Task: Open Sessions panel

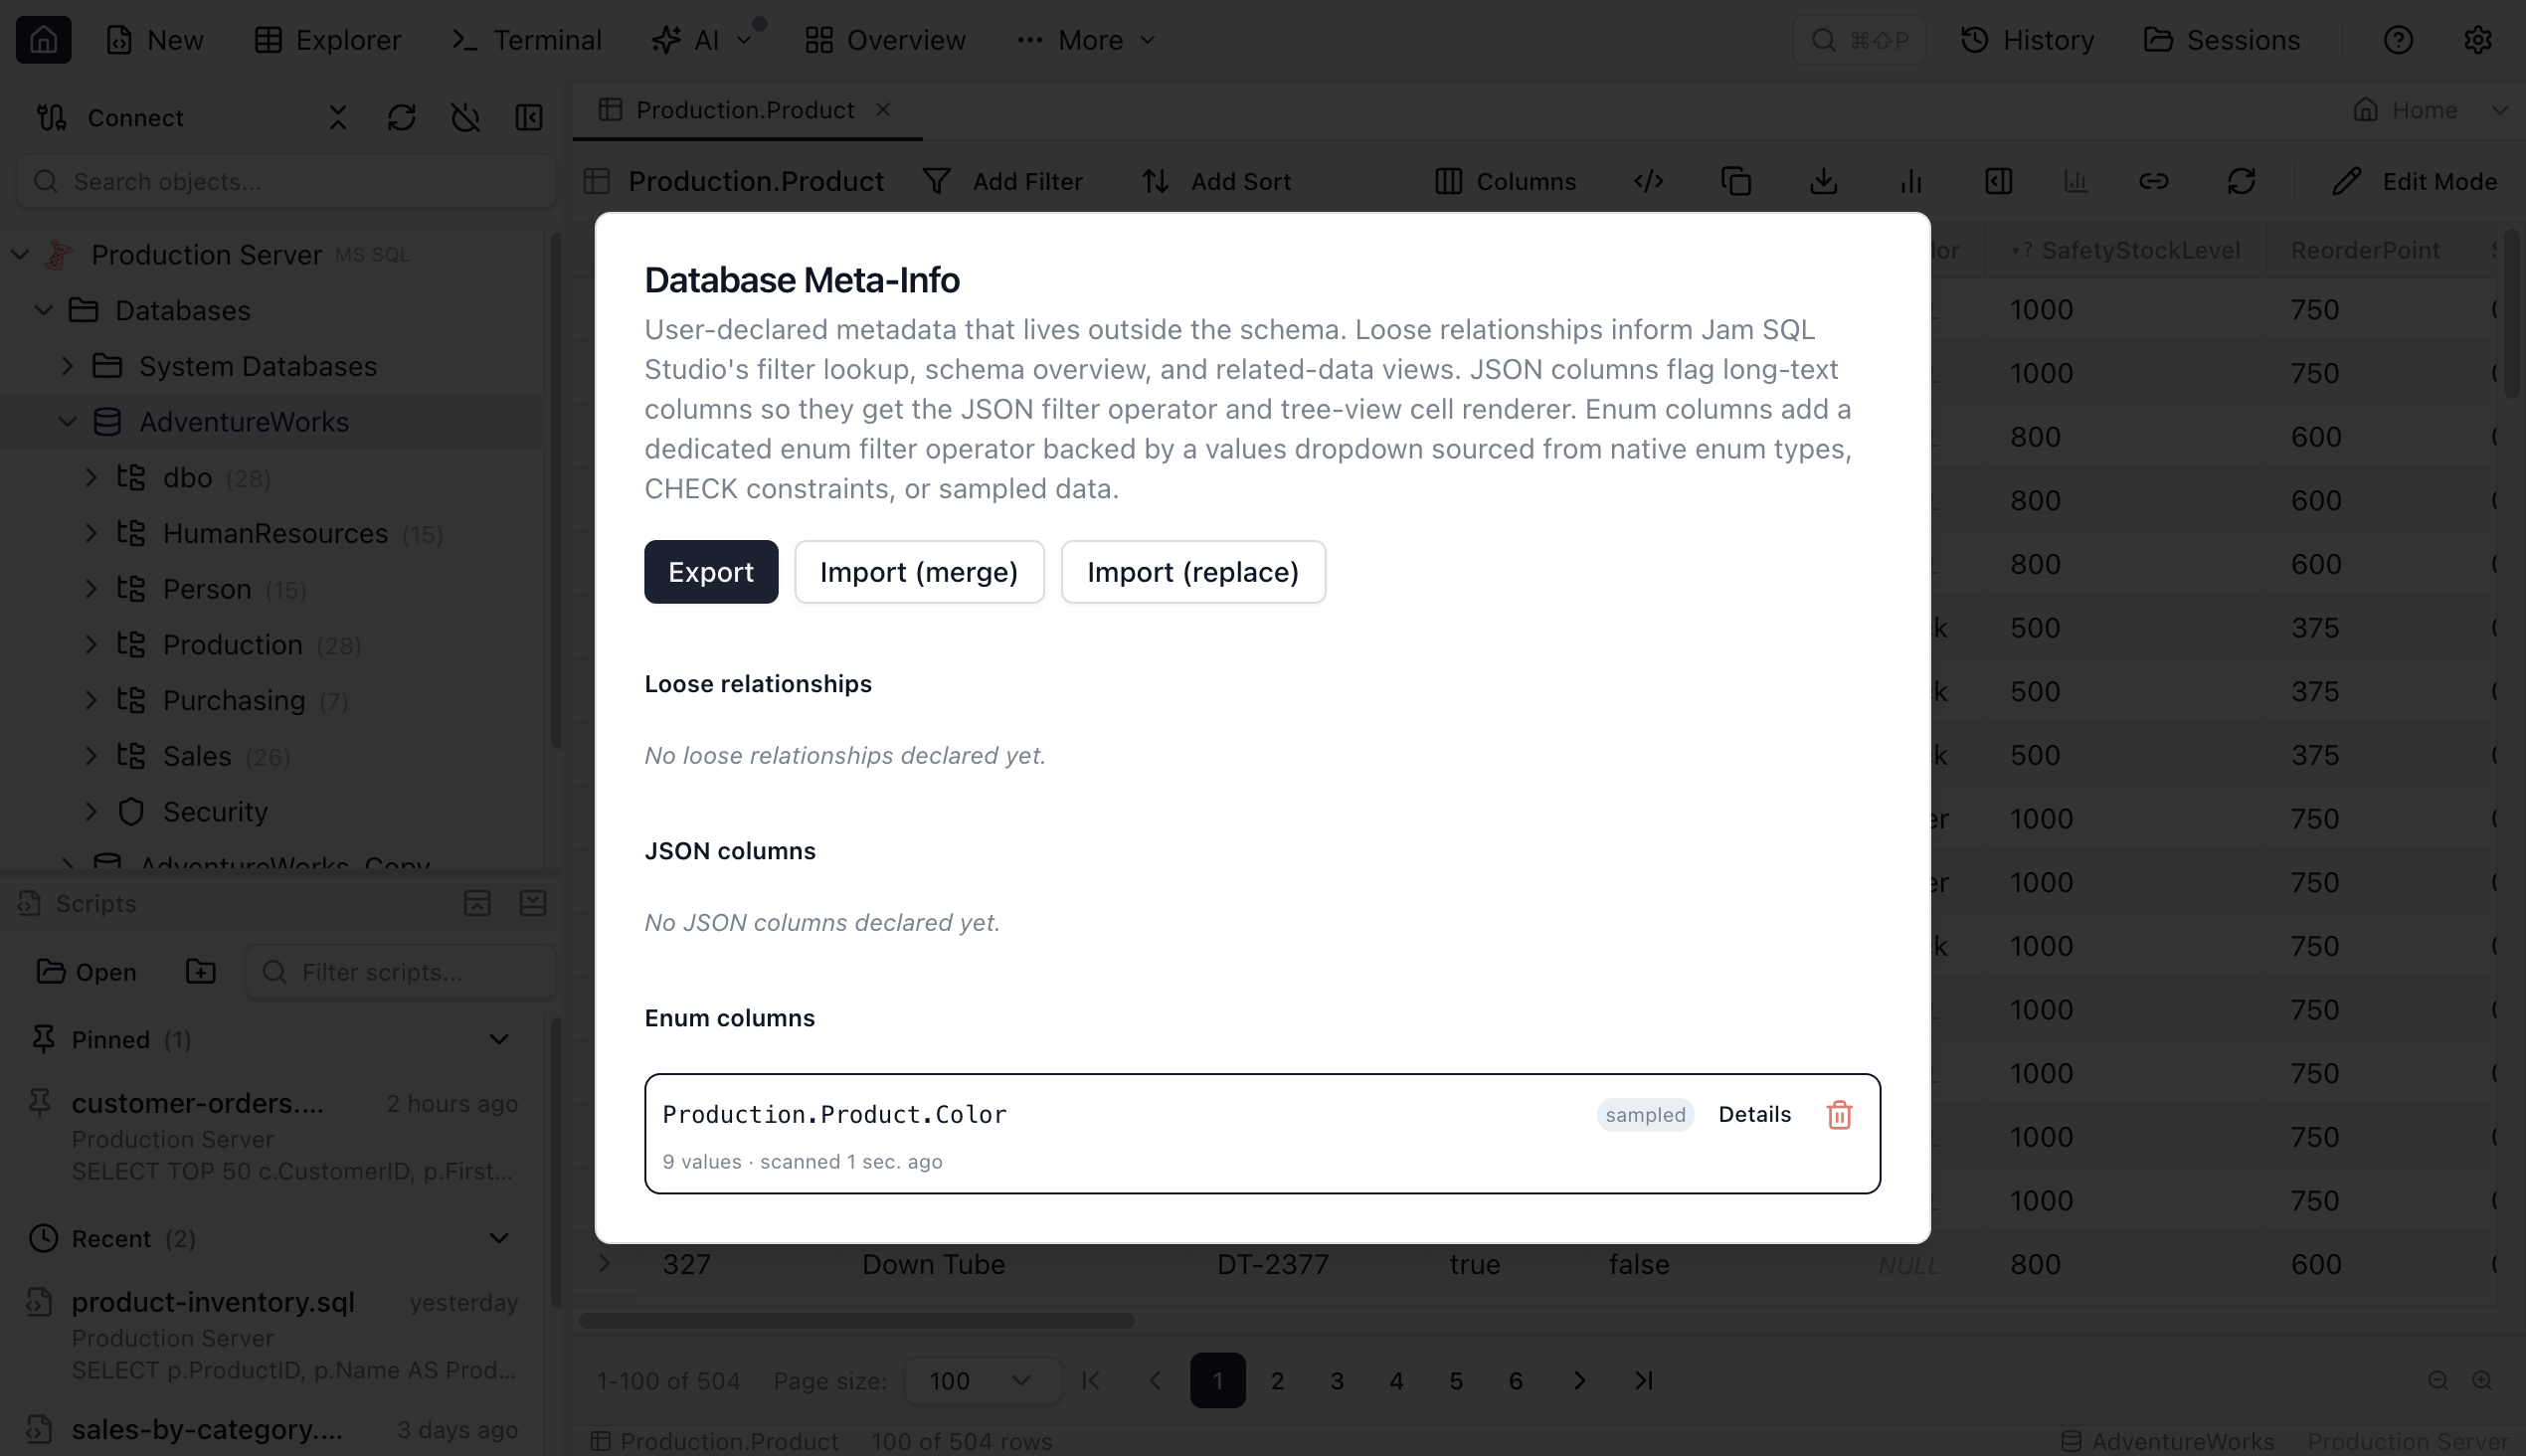Action: tap(2222, 40)
